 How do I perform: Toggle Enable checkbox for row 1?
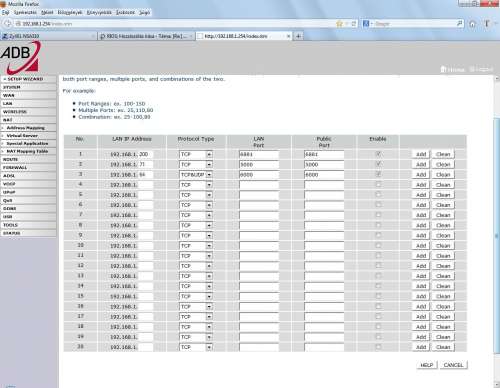tap(378, 154)
